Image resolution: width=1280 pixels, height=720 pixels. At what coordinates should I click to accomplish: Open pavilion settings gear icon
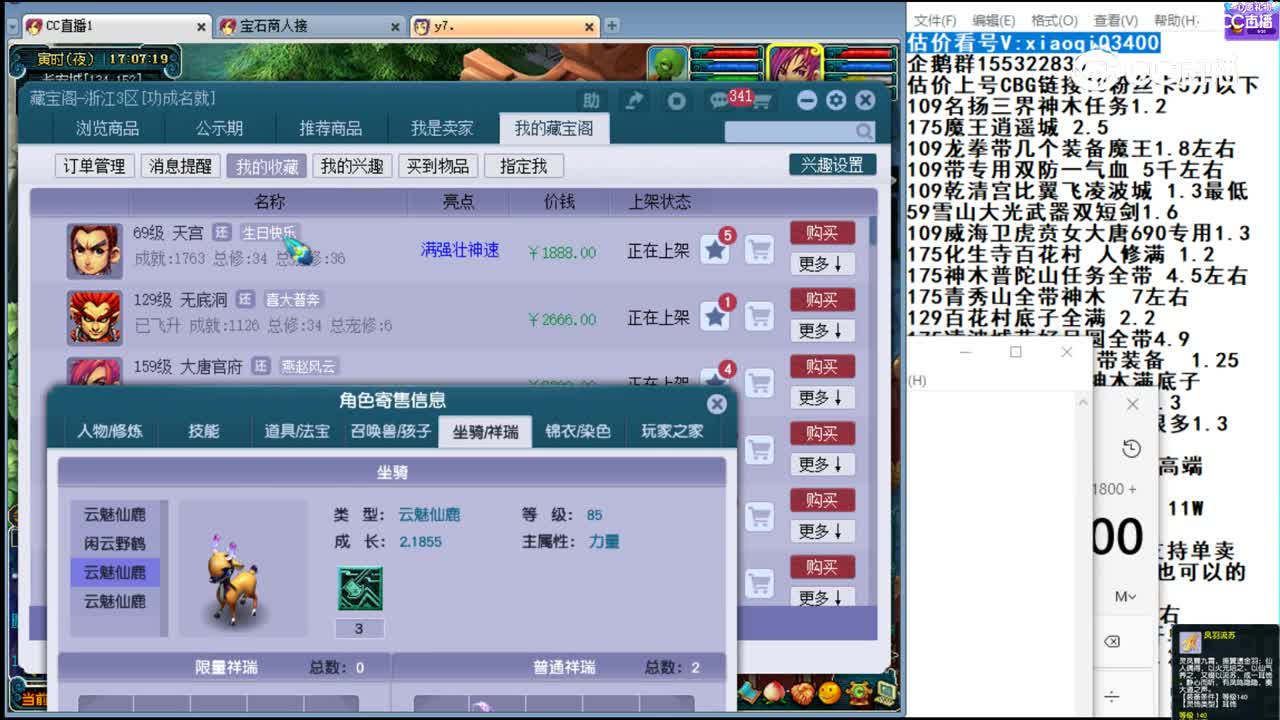coord(836,100)
